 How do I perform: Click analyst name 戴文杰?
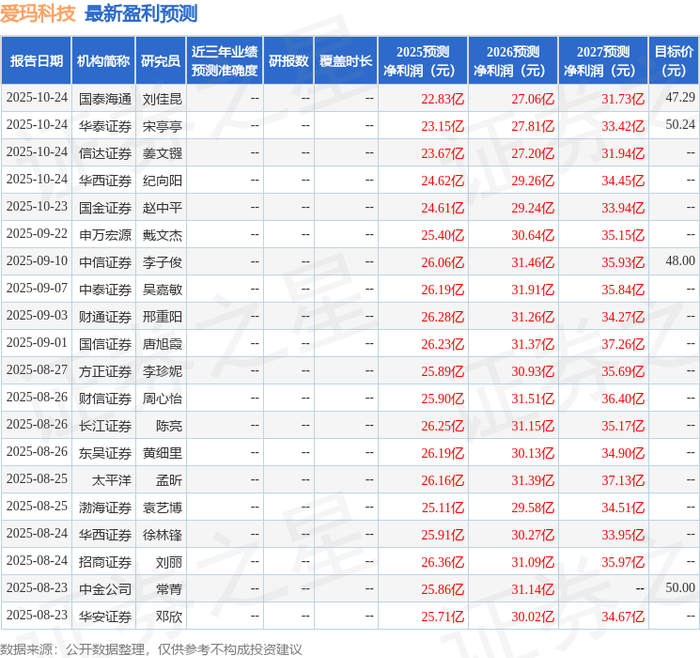(162, 235)
